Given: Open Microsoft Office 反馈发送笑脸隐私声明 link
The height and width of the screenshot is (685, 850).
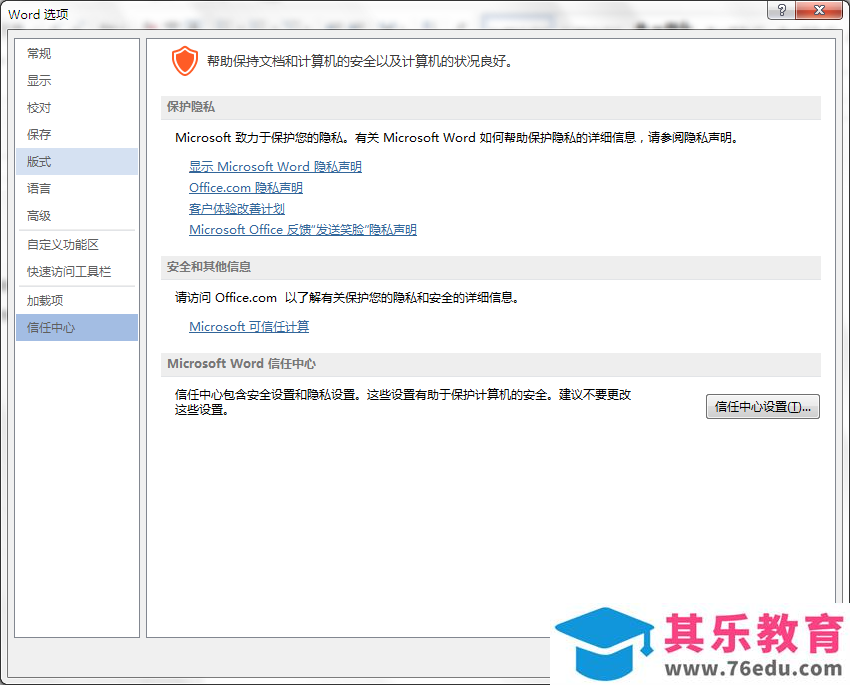Looking at the screenshot, I should point(302,230).
